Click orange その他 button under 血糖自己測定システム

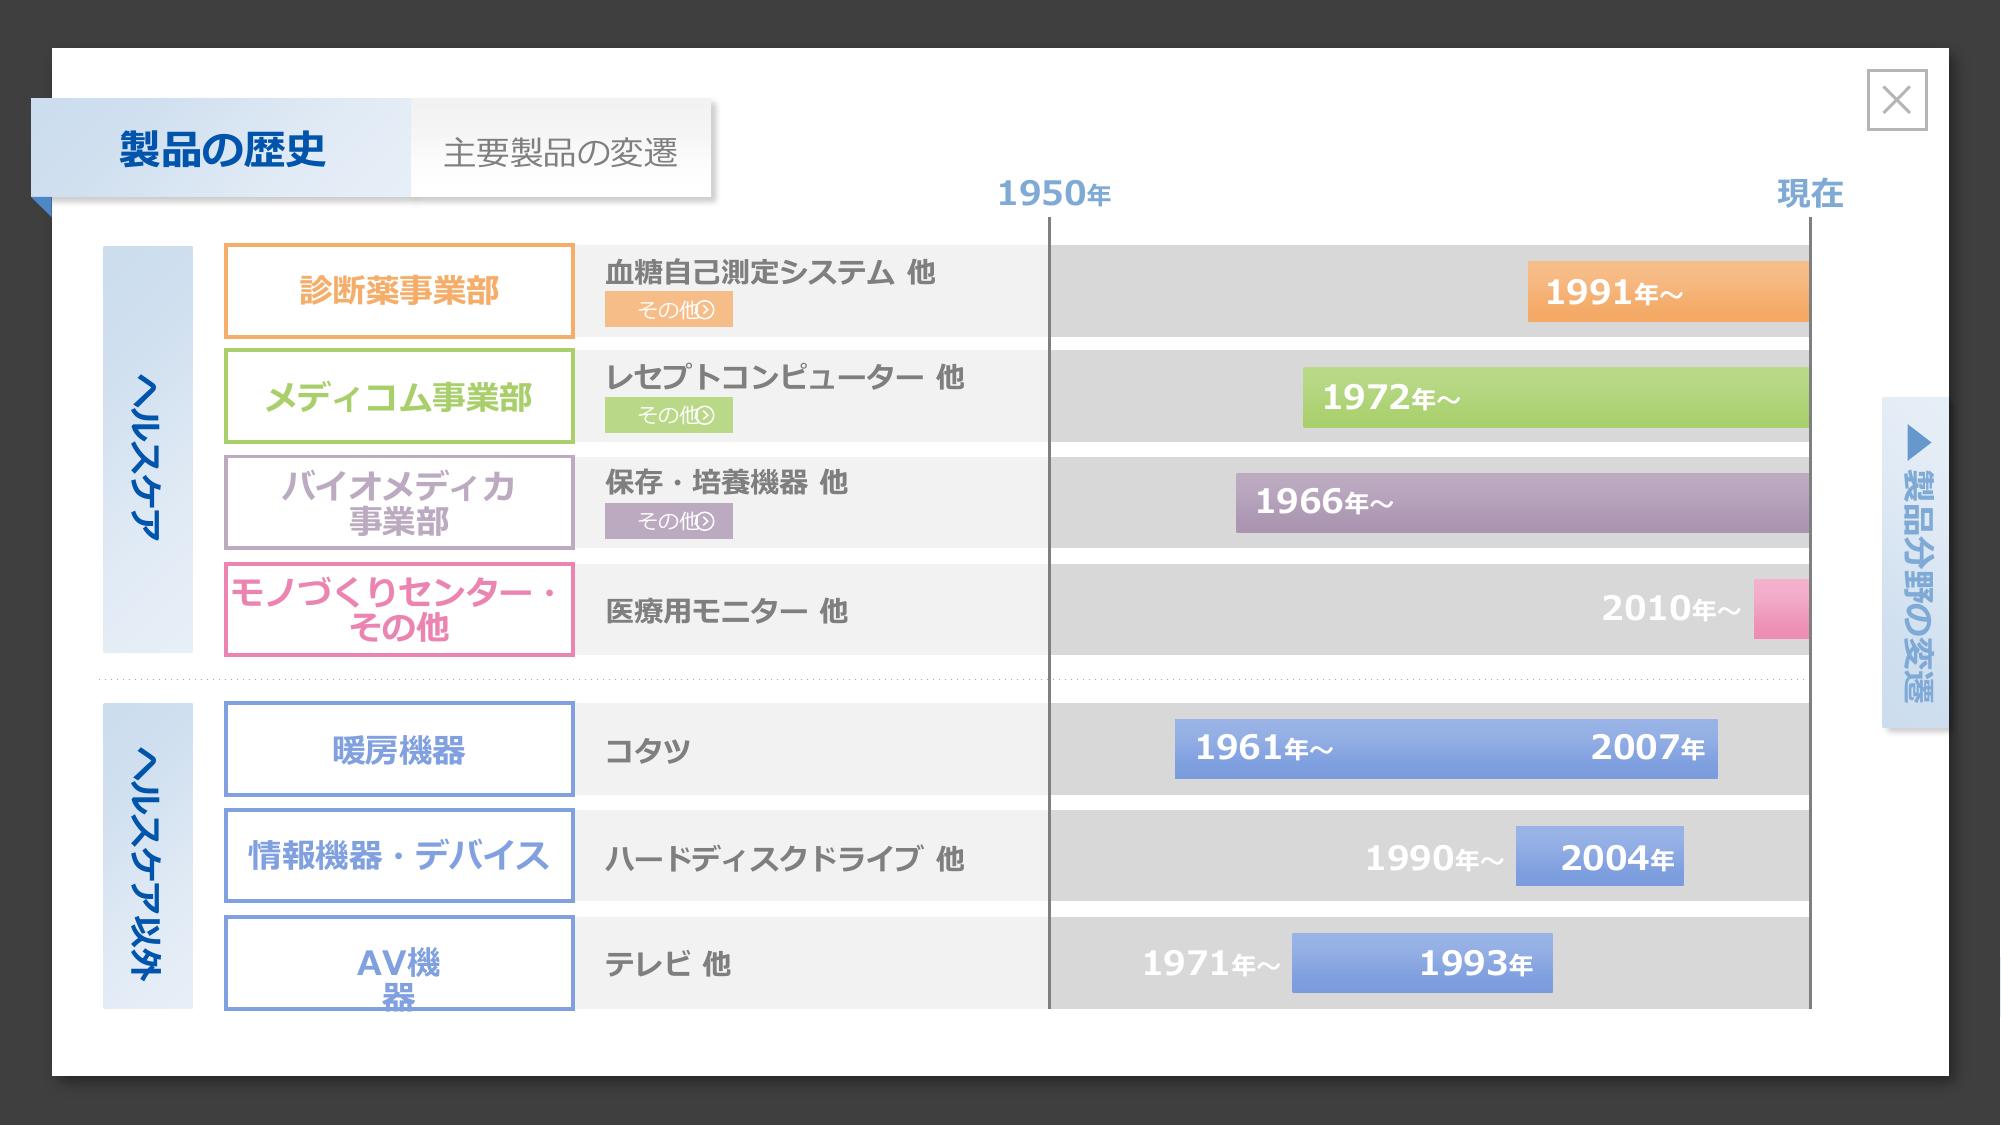point(668,310)
